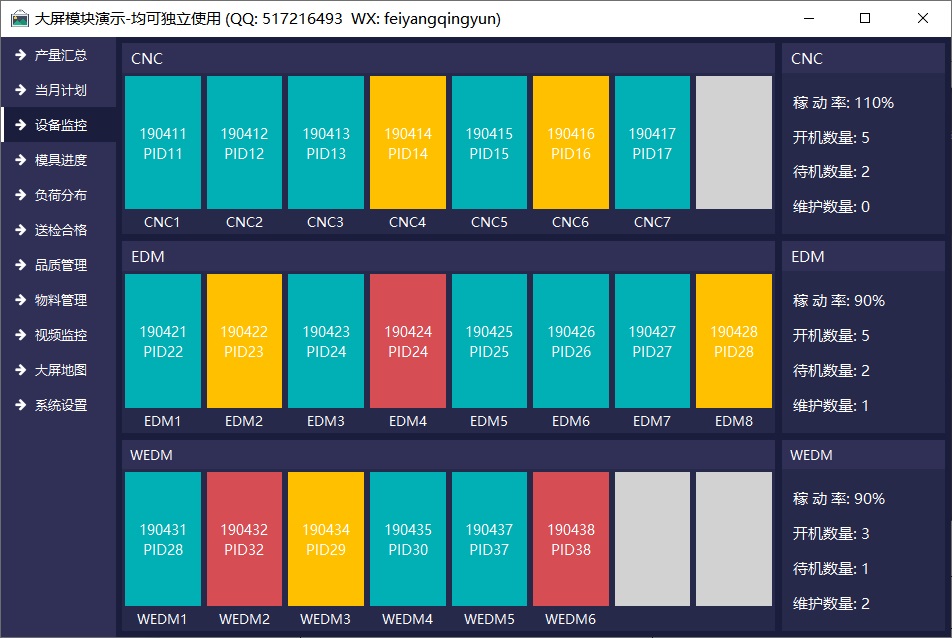Click the arrow icon beside 模具进度

19,160
